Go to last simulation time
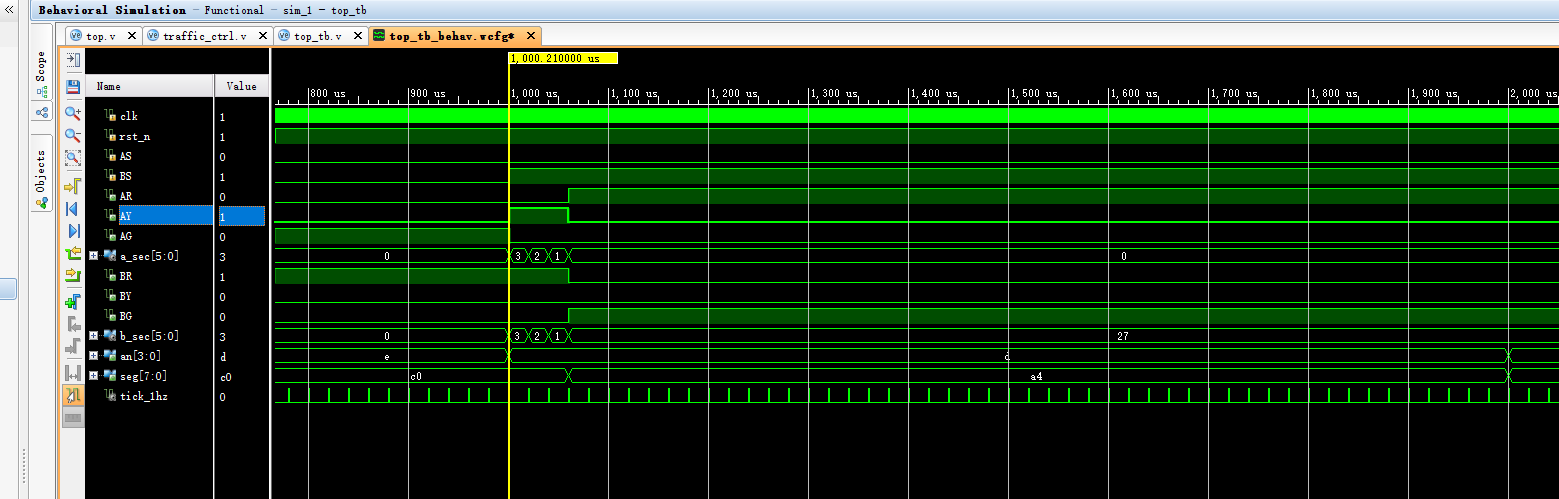Screen dimensions: 1559x499 [73, 231]
